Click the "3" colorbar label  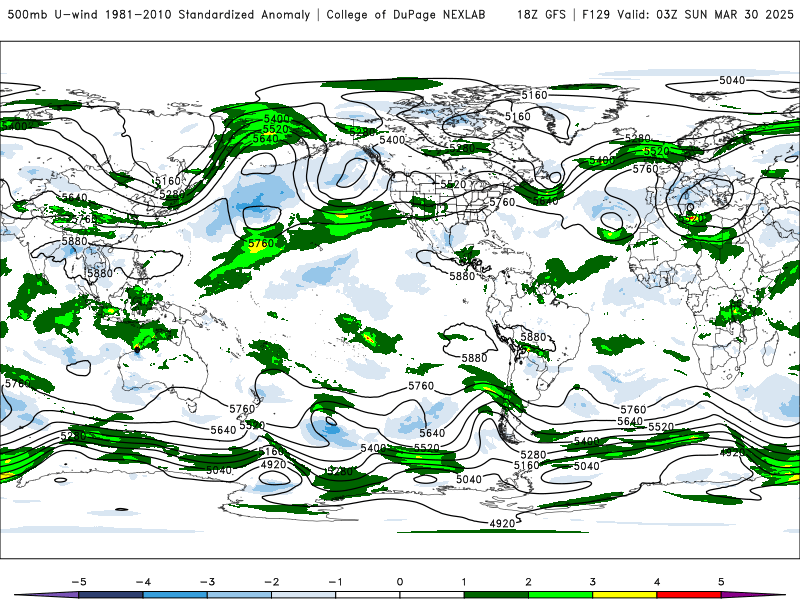tap(593, 582)
